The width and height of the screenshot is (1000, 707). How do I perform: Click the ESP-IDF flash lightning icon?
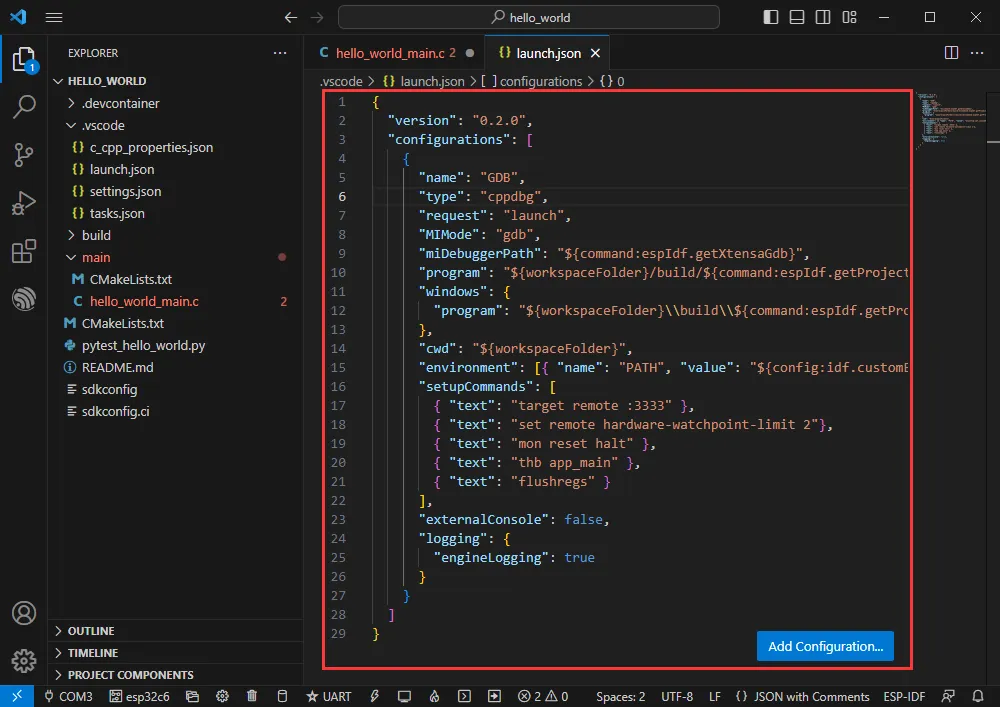coord(375,696)
